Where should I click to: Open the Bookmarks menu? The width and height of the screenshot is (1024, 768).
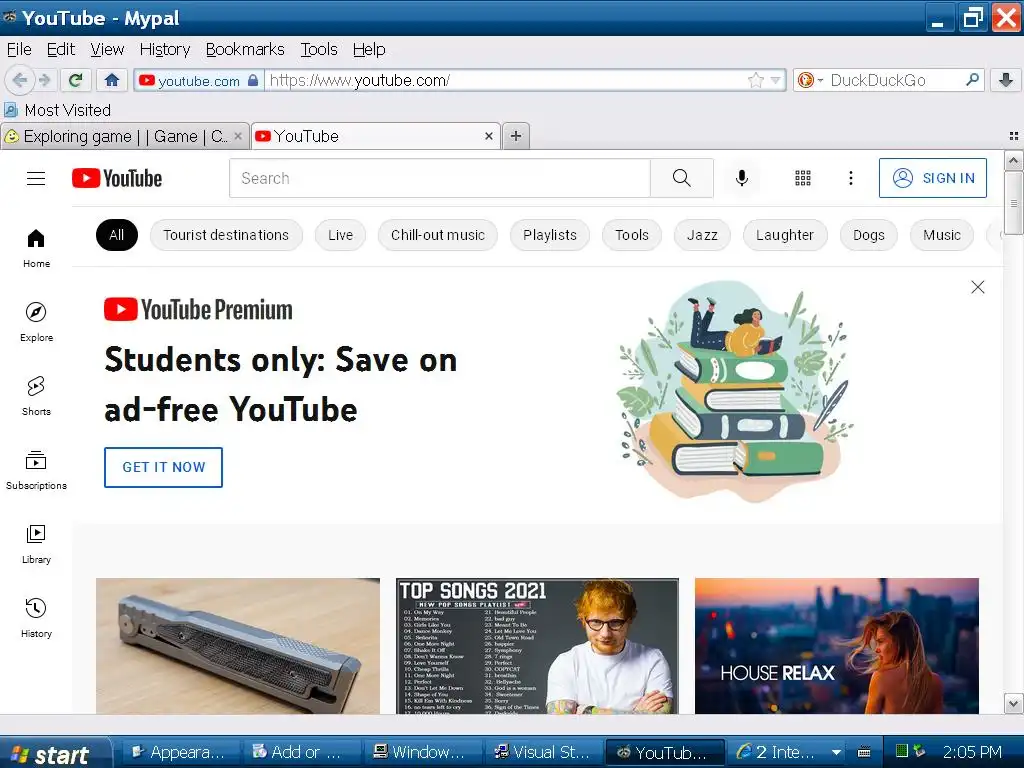pos(245,50)
